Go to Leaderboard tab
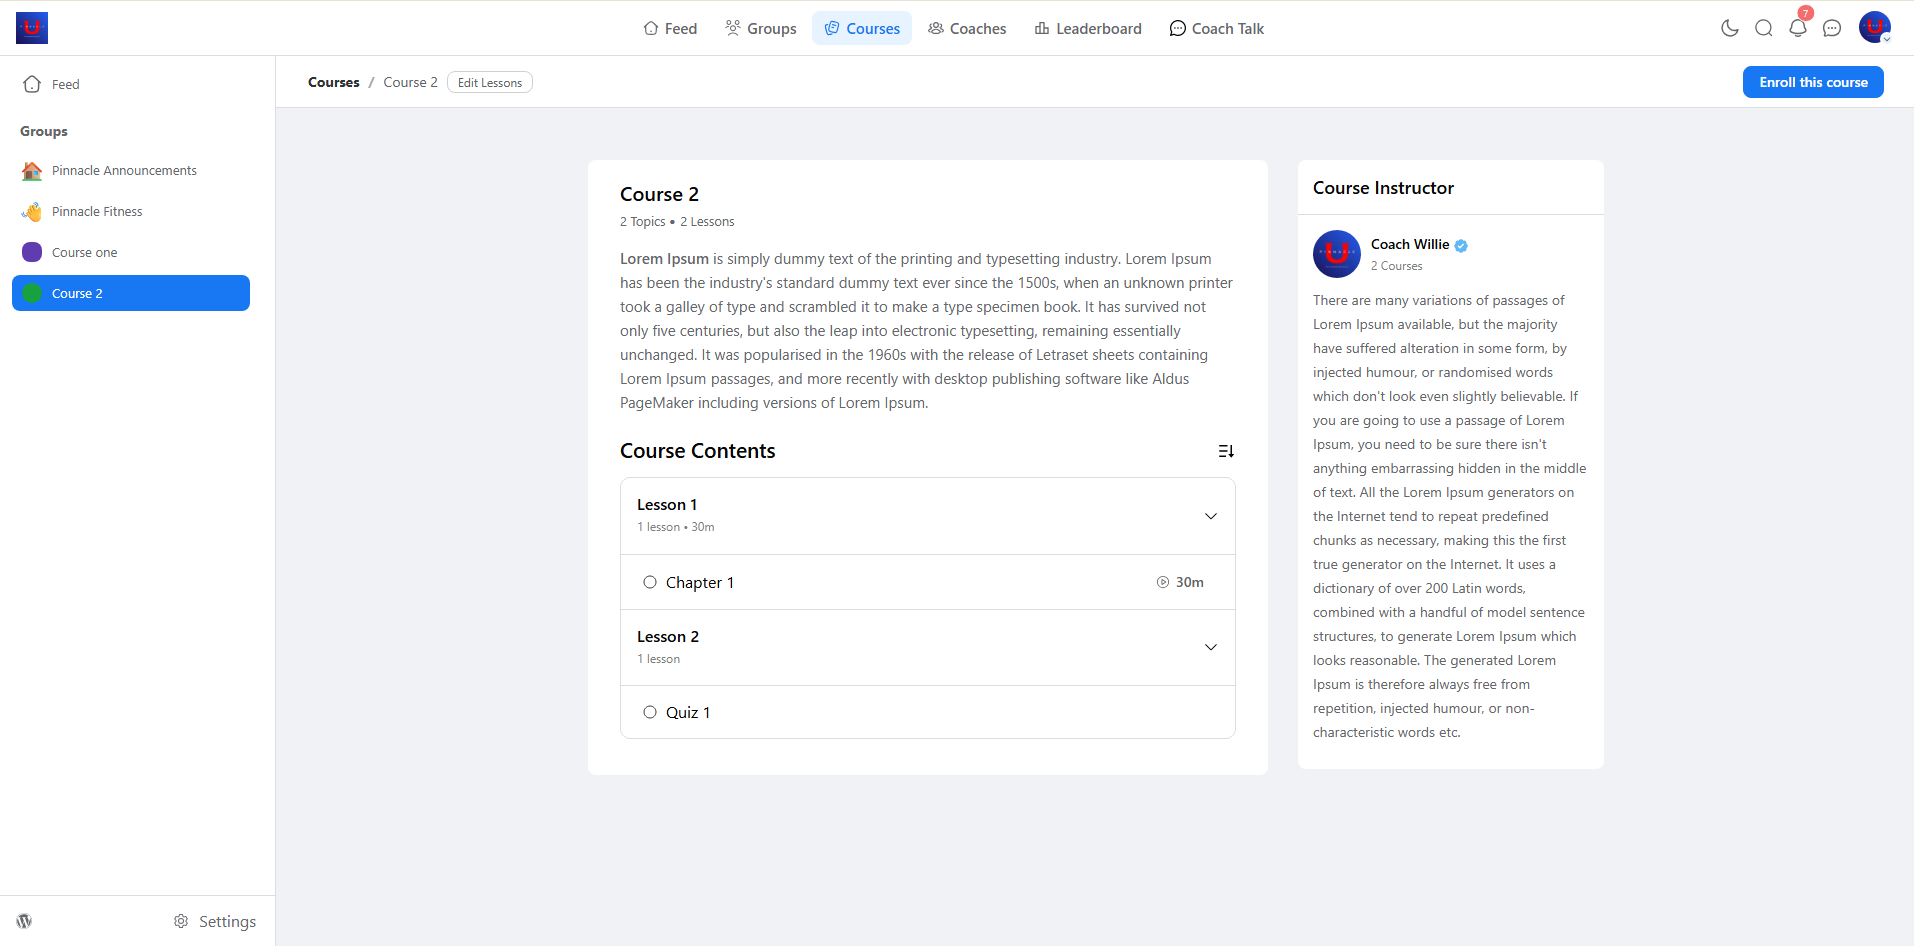1914x946 pixels. (1087, 28)
